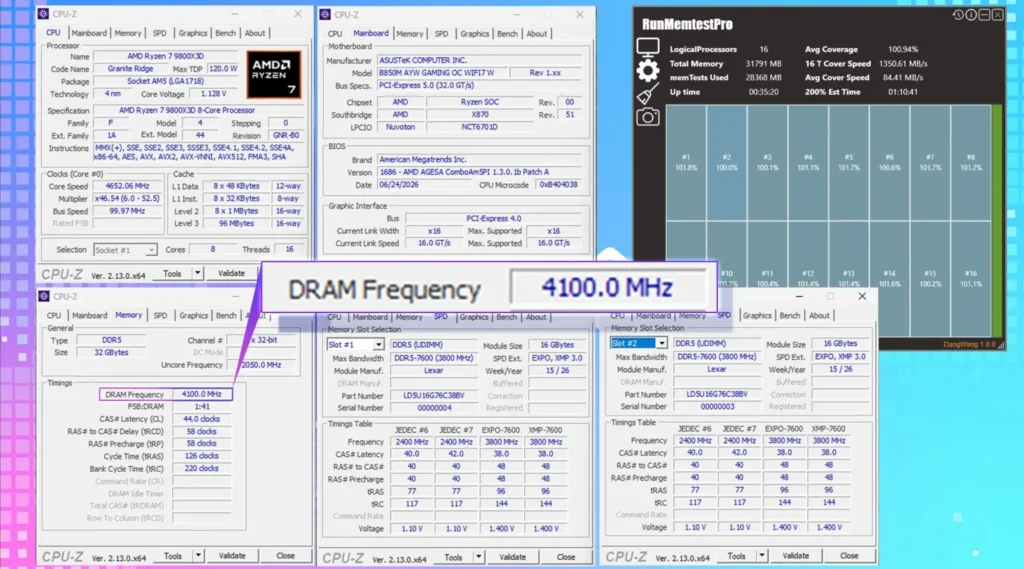Click the AMD Ryzen 7 logo image

tap(274, 74)
